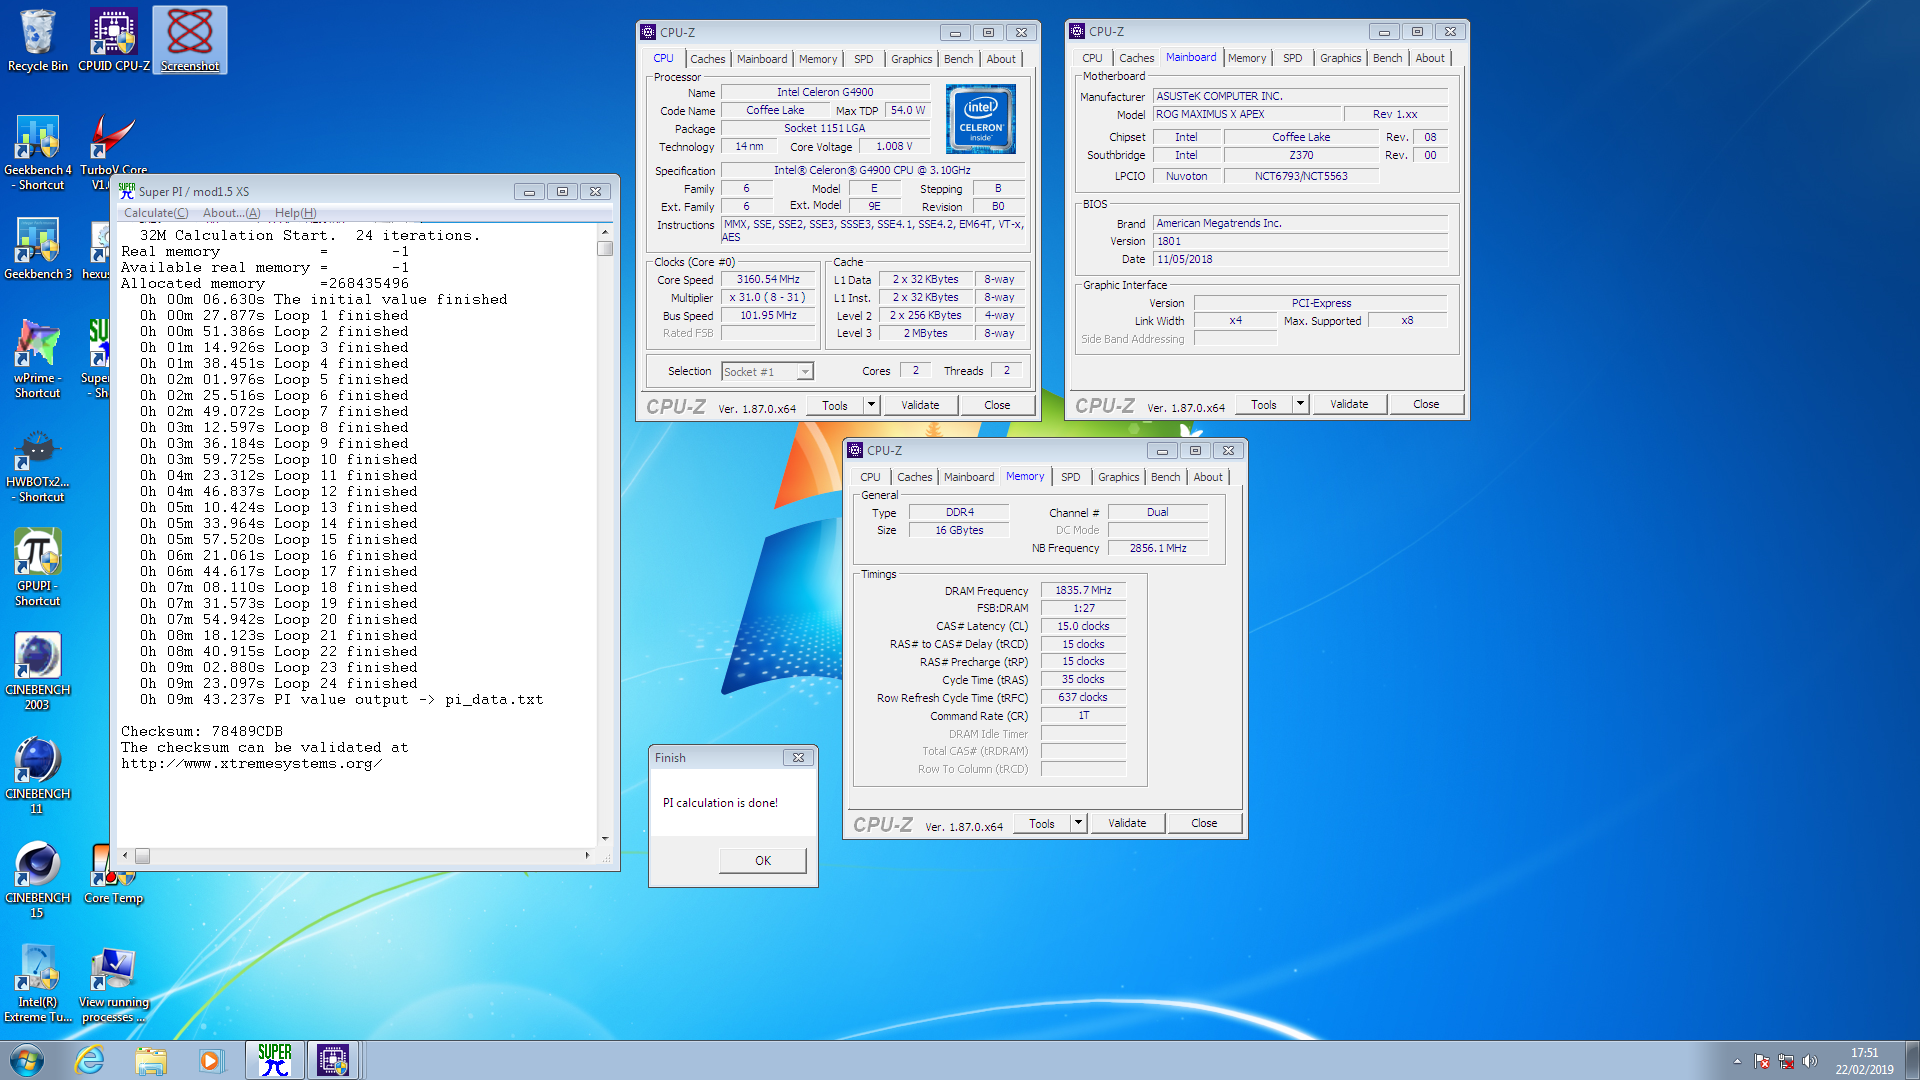Click the network tray icon
The width and height of the screenshot is (1920, 1080).
(1786, 1061)
